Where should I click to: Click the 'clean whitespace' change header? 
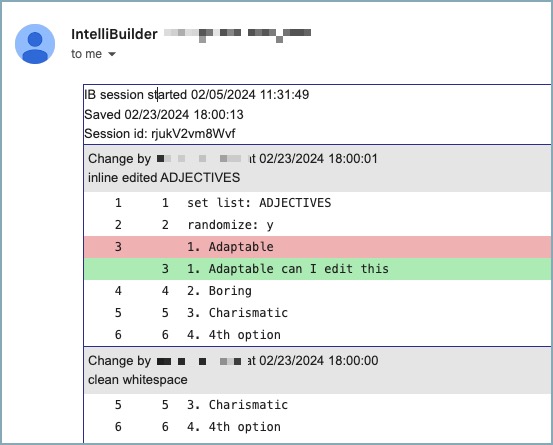point(138,380)
